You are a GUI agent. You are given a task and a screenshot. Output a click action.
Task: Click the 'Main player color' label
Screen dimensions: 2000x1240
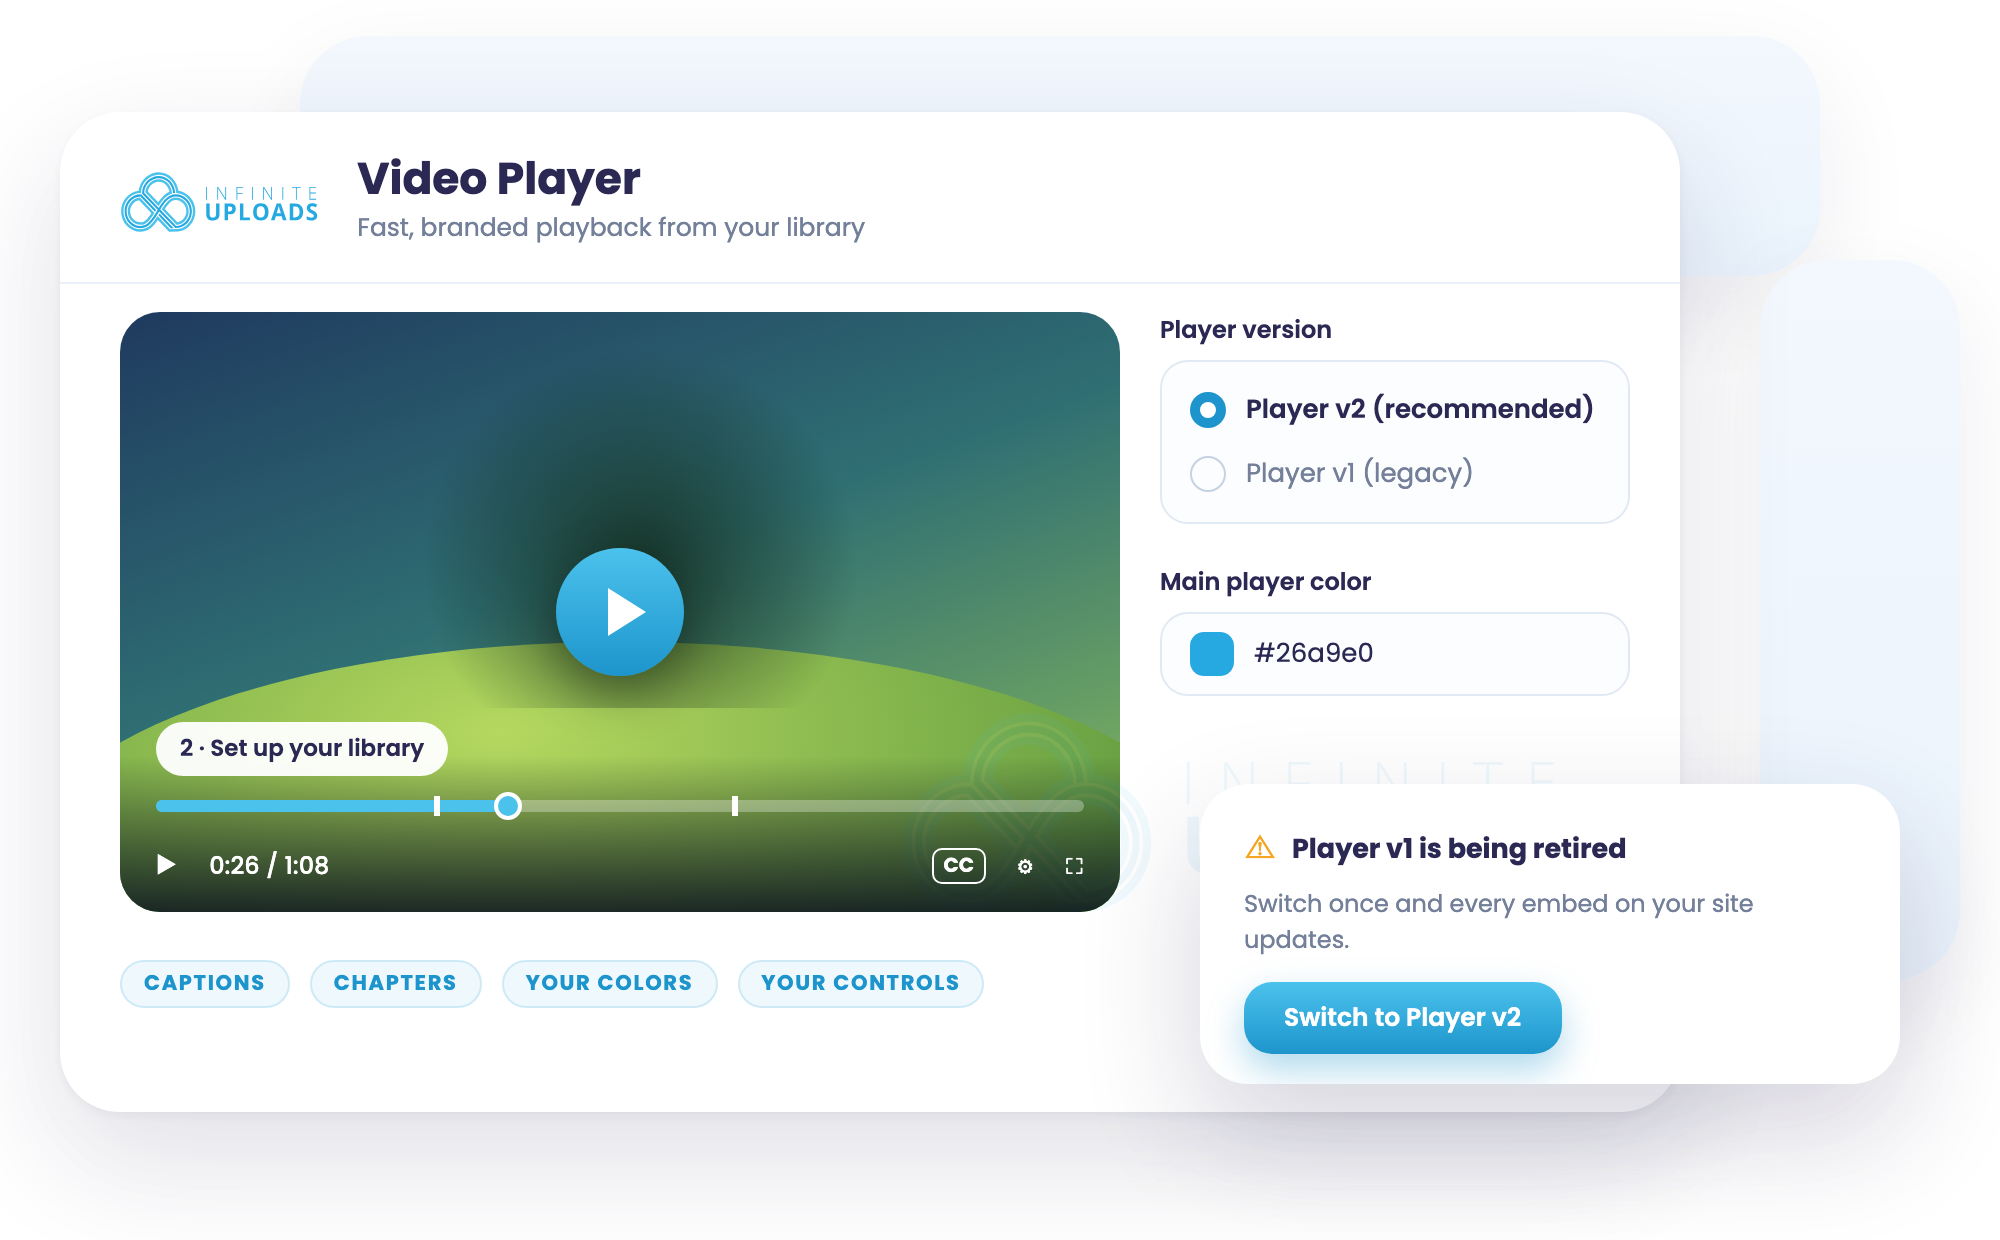pos(1265,582)
